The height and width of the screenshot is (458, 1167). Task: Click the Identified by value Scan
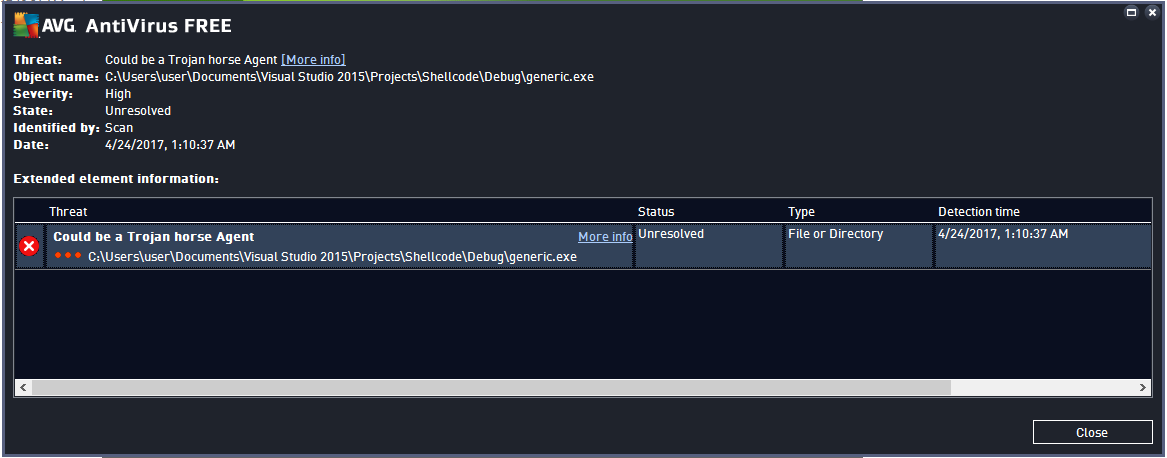[x=119, y=128]
